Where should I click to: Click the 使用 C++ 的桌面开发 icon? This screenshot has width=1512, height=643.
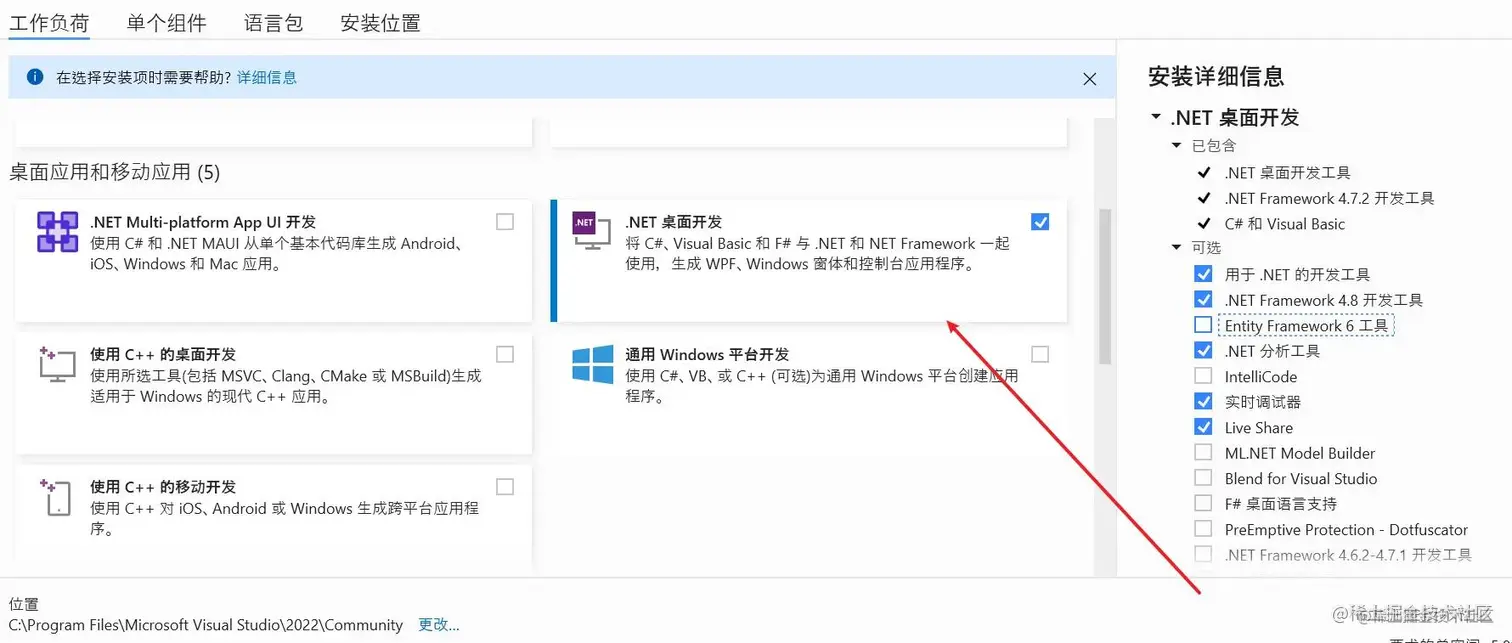pyautogui.click(x=57, y=366)
